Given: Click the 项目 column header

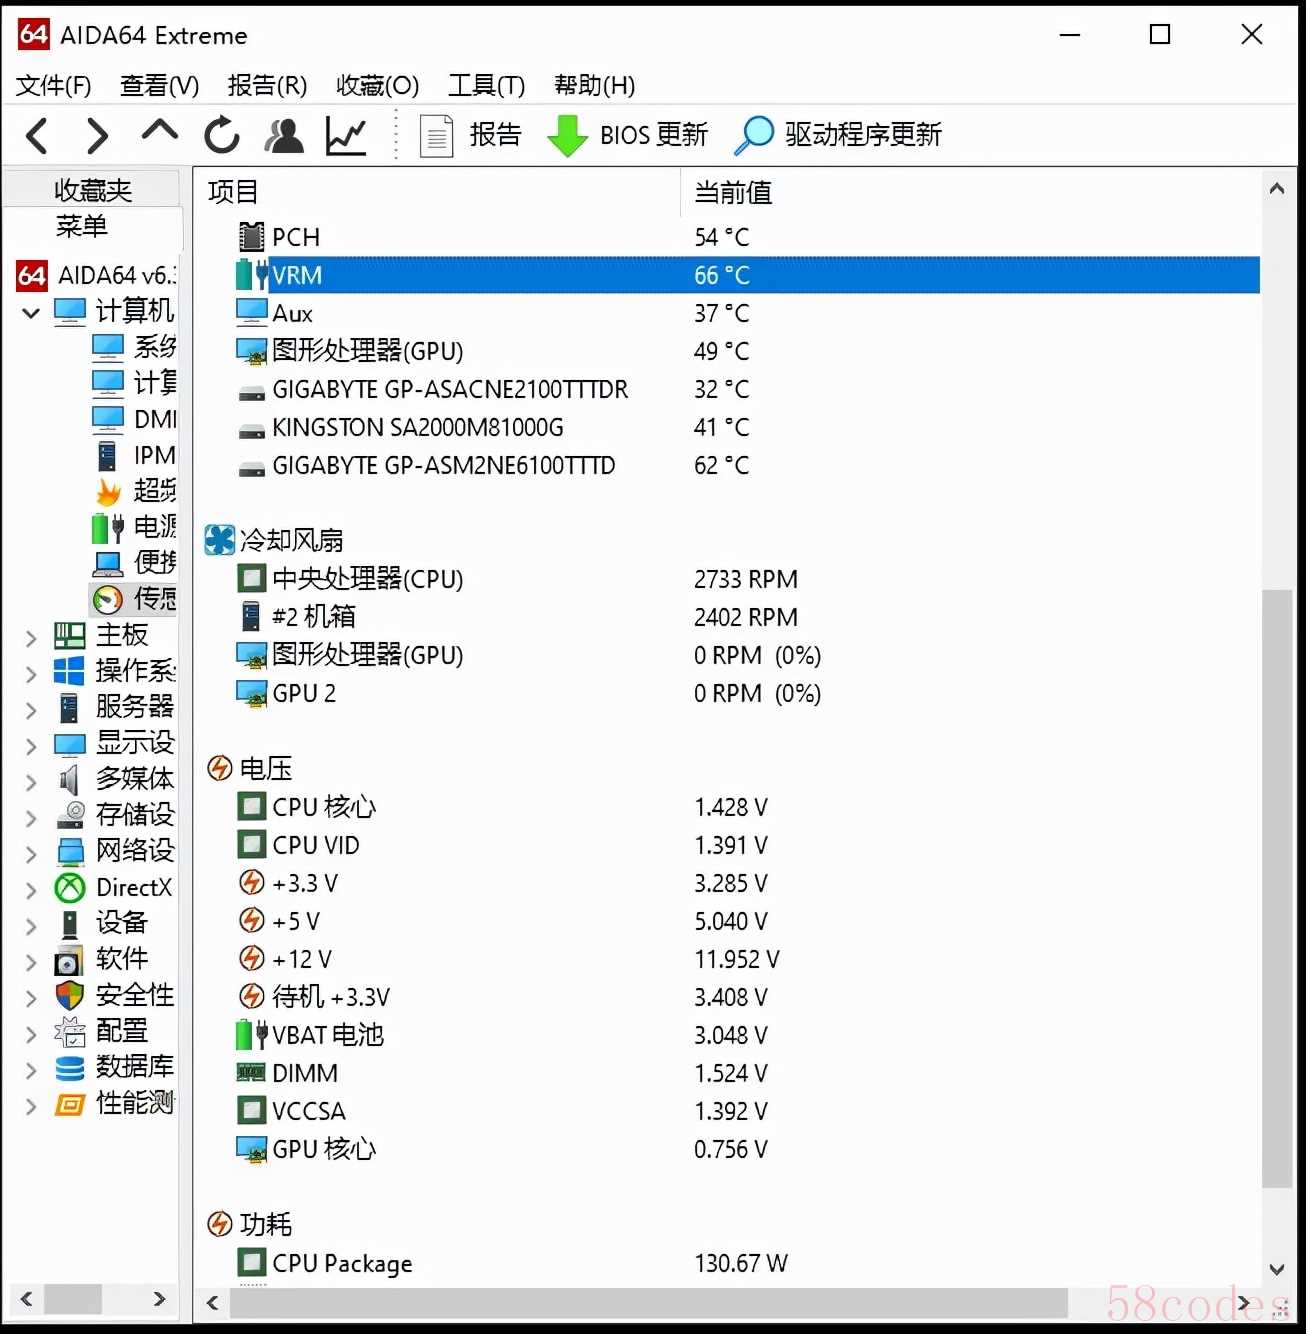Looking at the screenshot, I should point(437,192).
